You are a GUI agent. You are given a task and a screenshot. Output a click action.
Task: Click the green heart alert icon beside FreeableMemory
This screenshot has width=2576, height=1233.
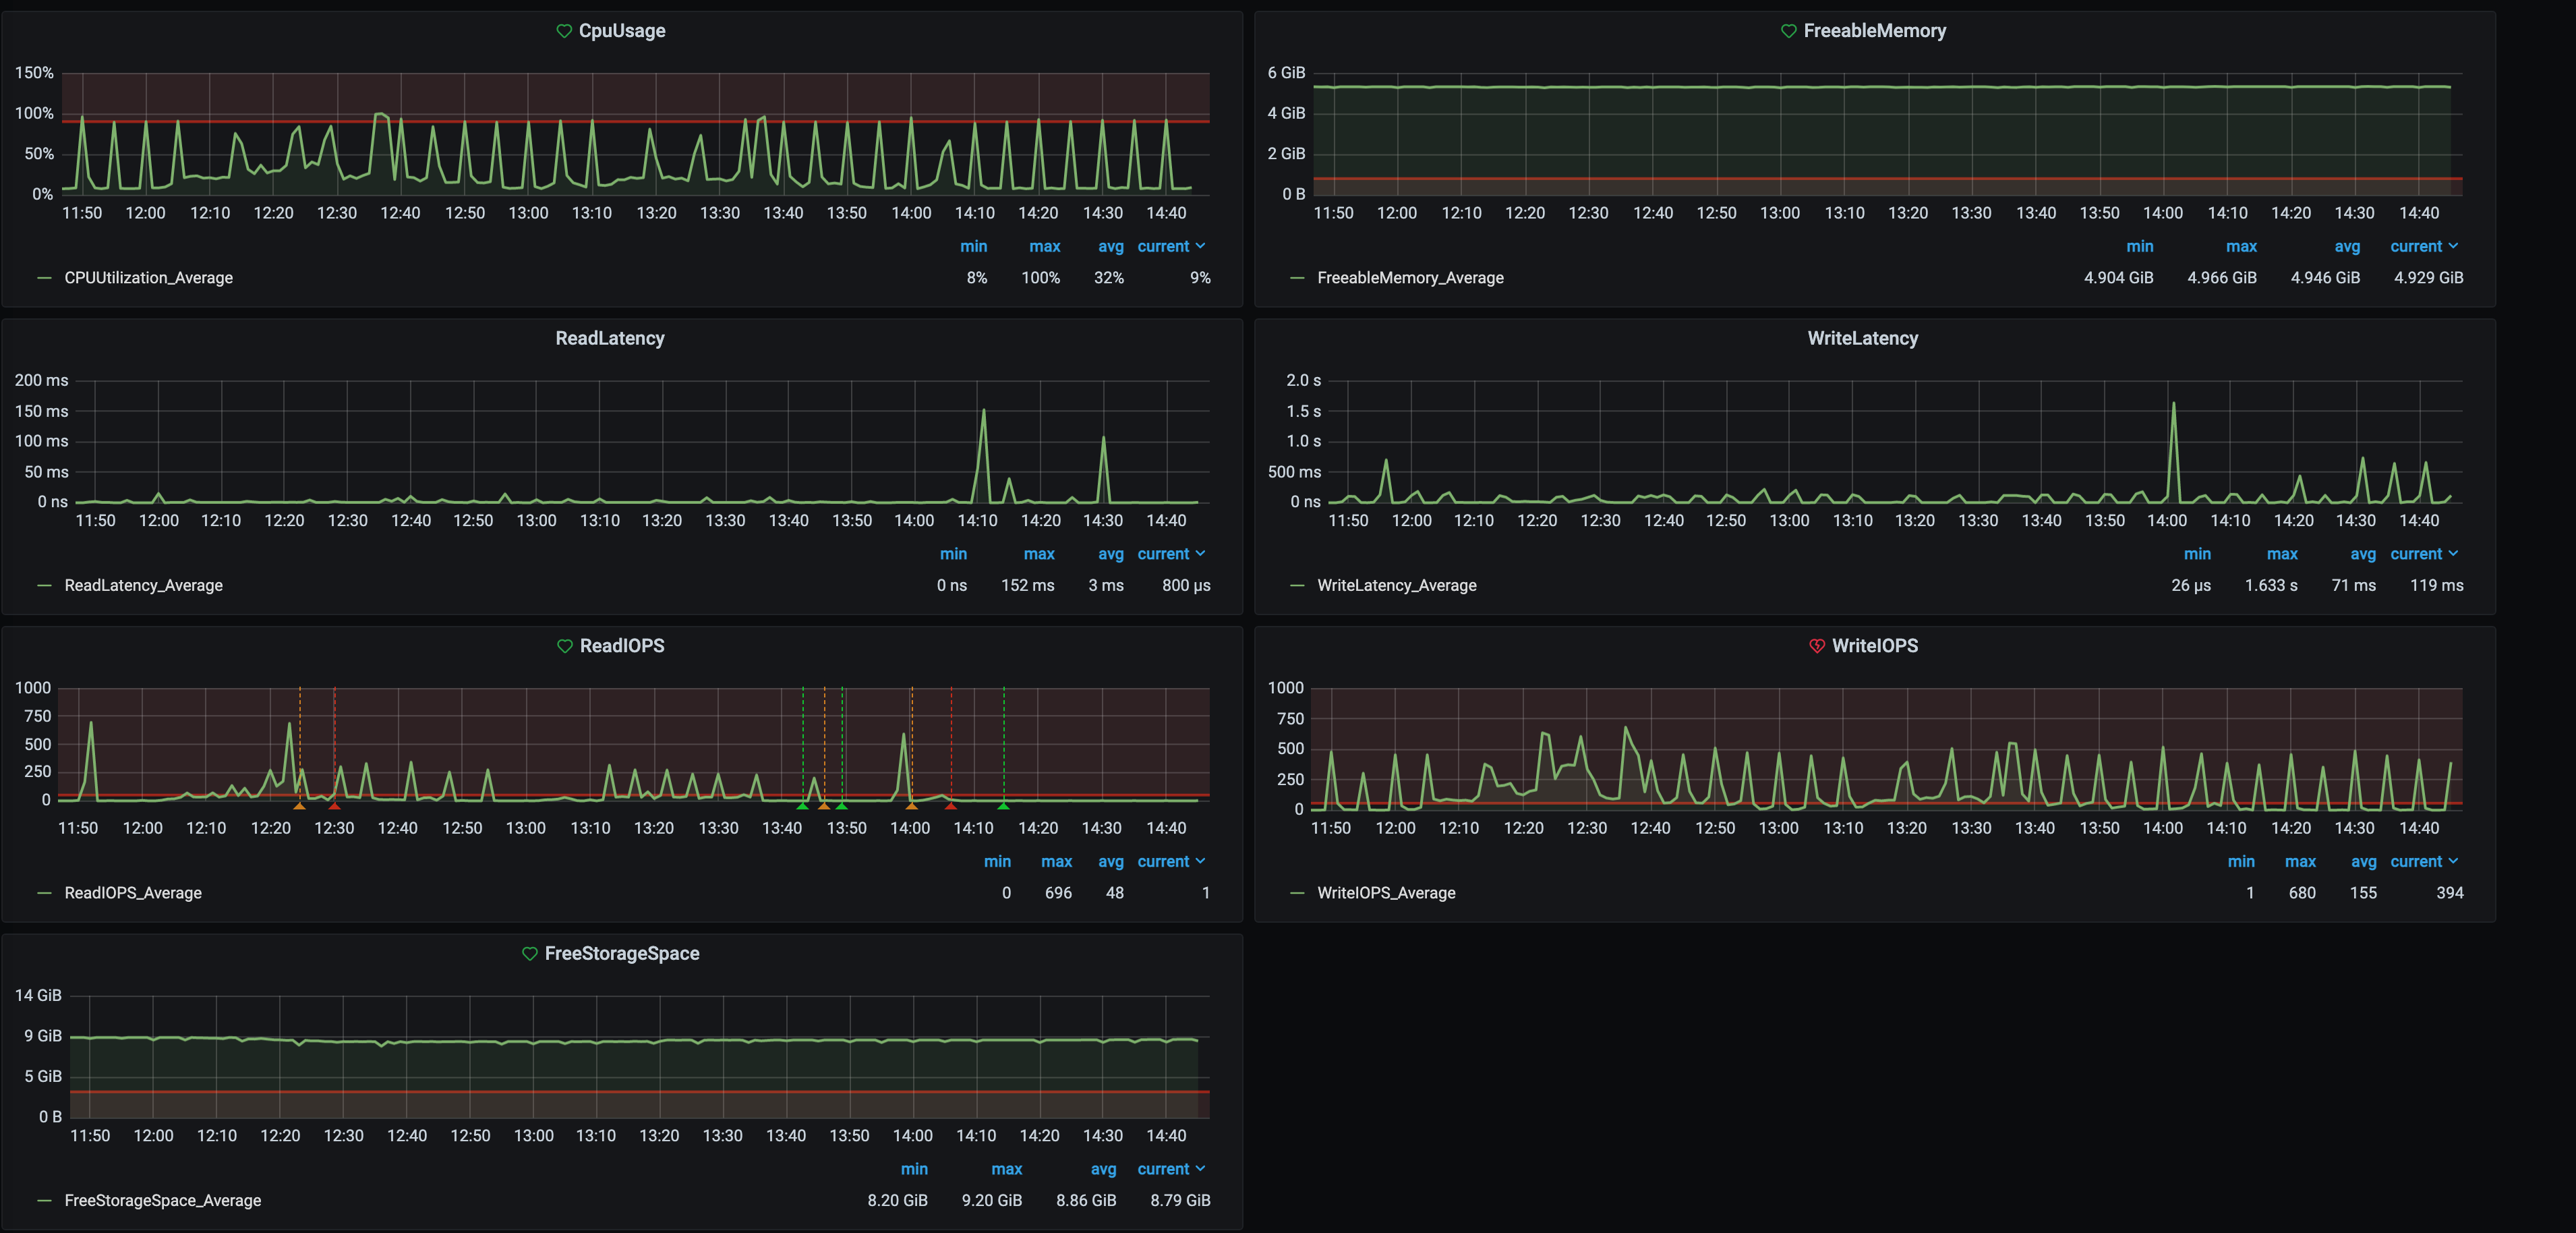1789,31
